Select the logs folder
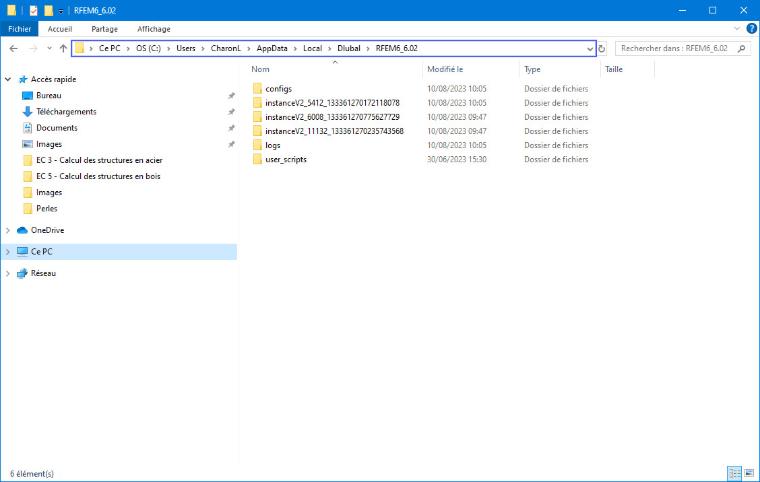 (x=273, y=145)
